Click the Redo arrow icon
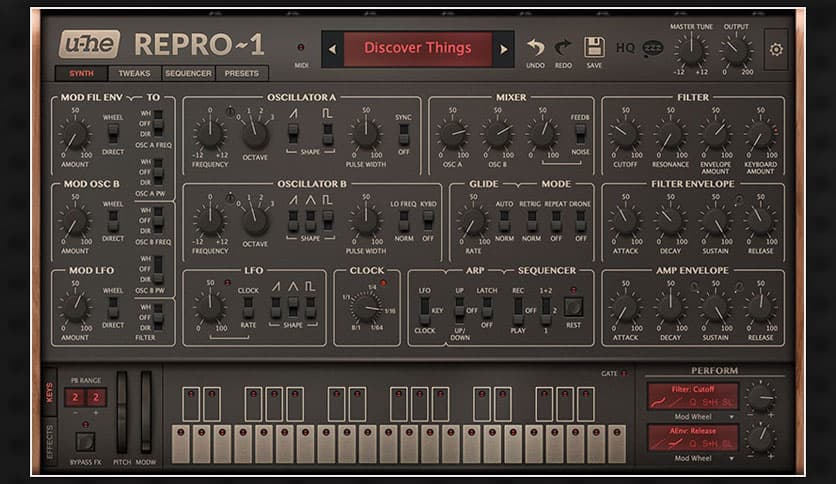The height and width of the screenshot is (484, 836). [563, 46]
